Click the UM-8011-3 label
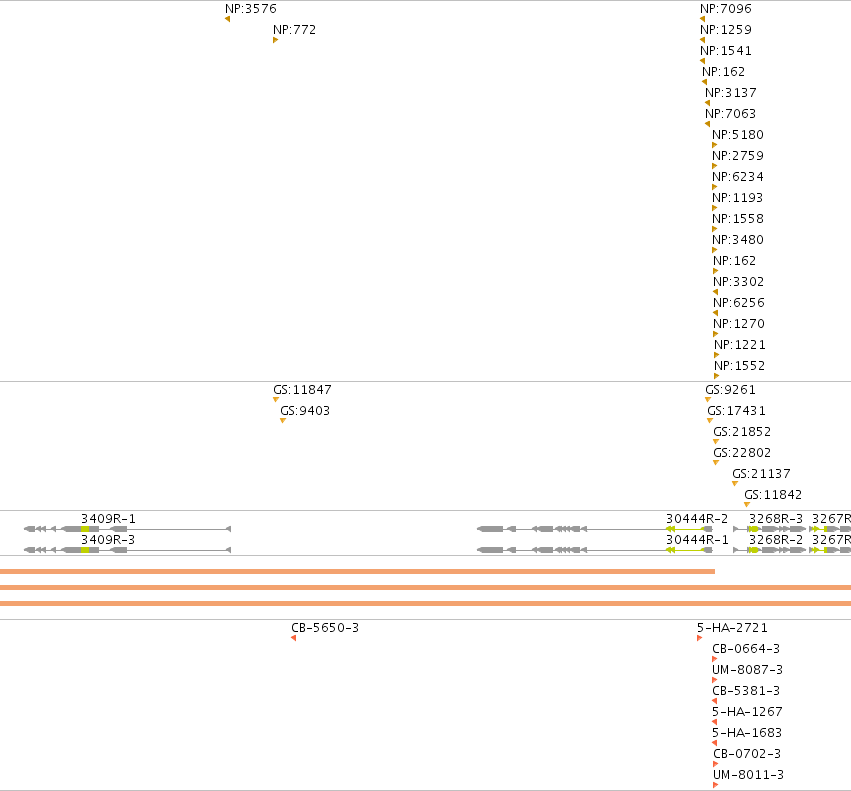 click(748, 775)
